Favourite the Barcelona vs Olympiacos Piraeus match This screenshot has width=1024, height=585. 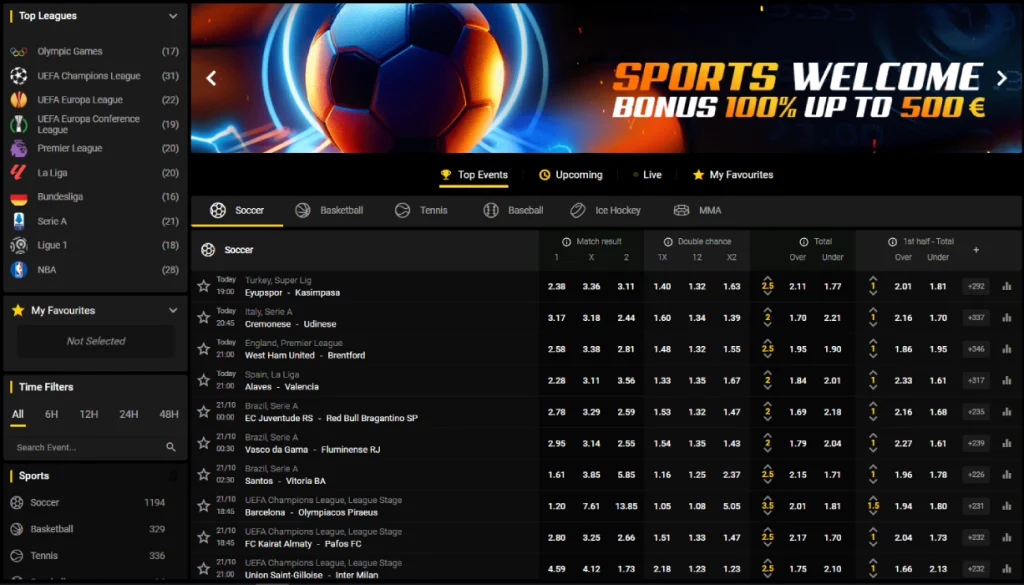point(206,506)
